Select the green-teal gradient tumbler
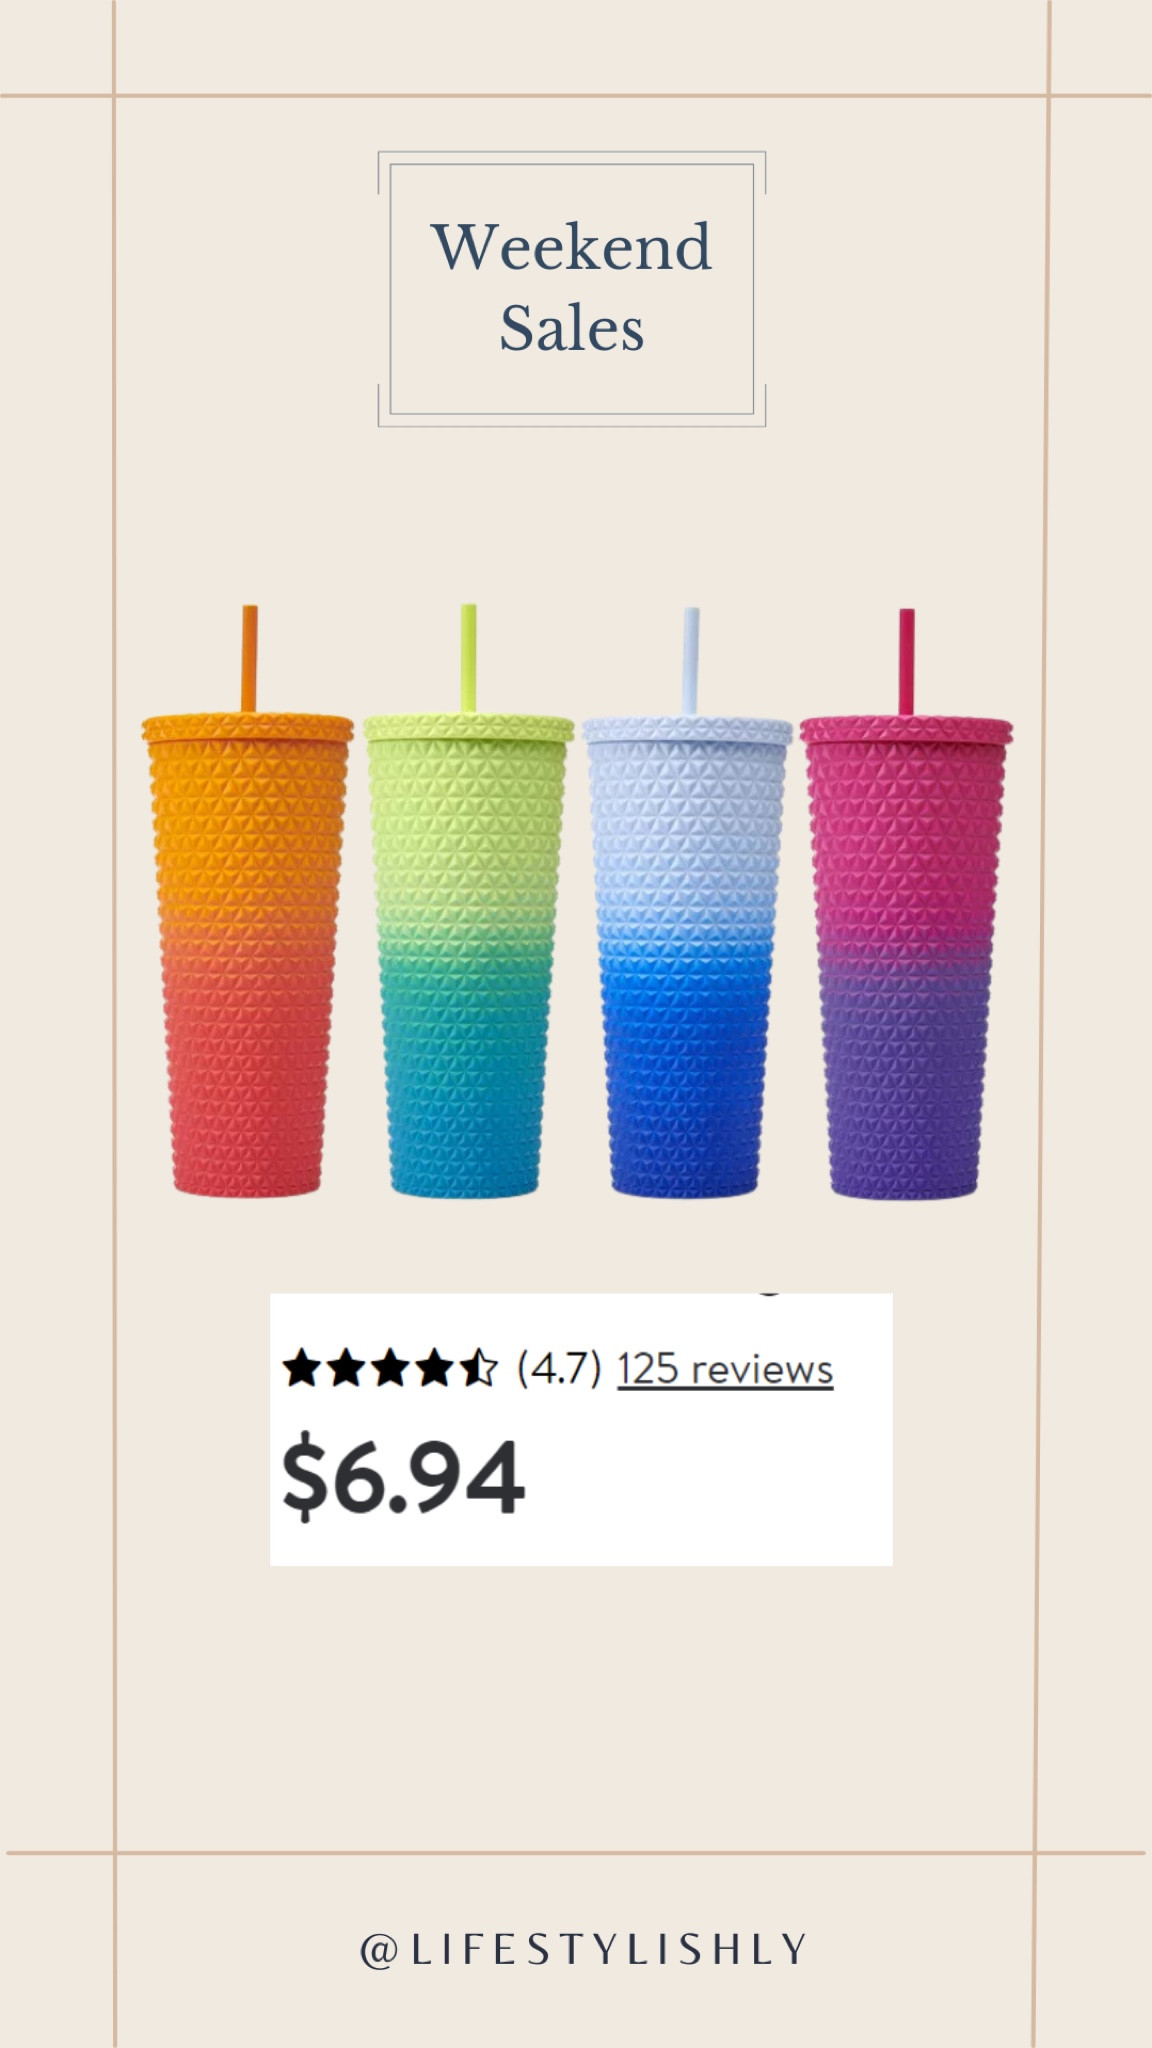The height and width of the screenshot is (2048, 1152). 467,900
